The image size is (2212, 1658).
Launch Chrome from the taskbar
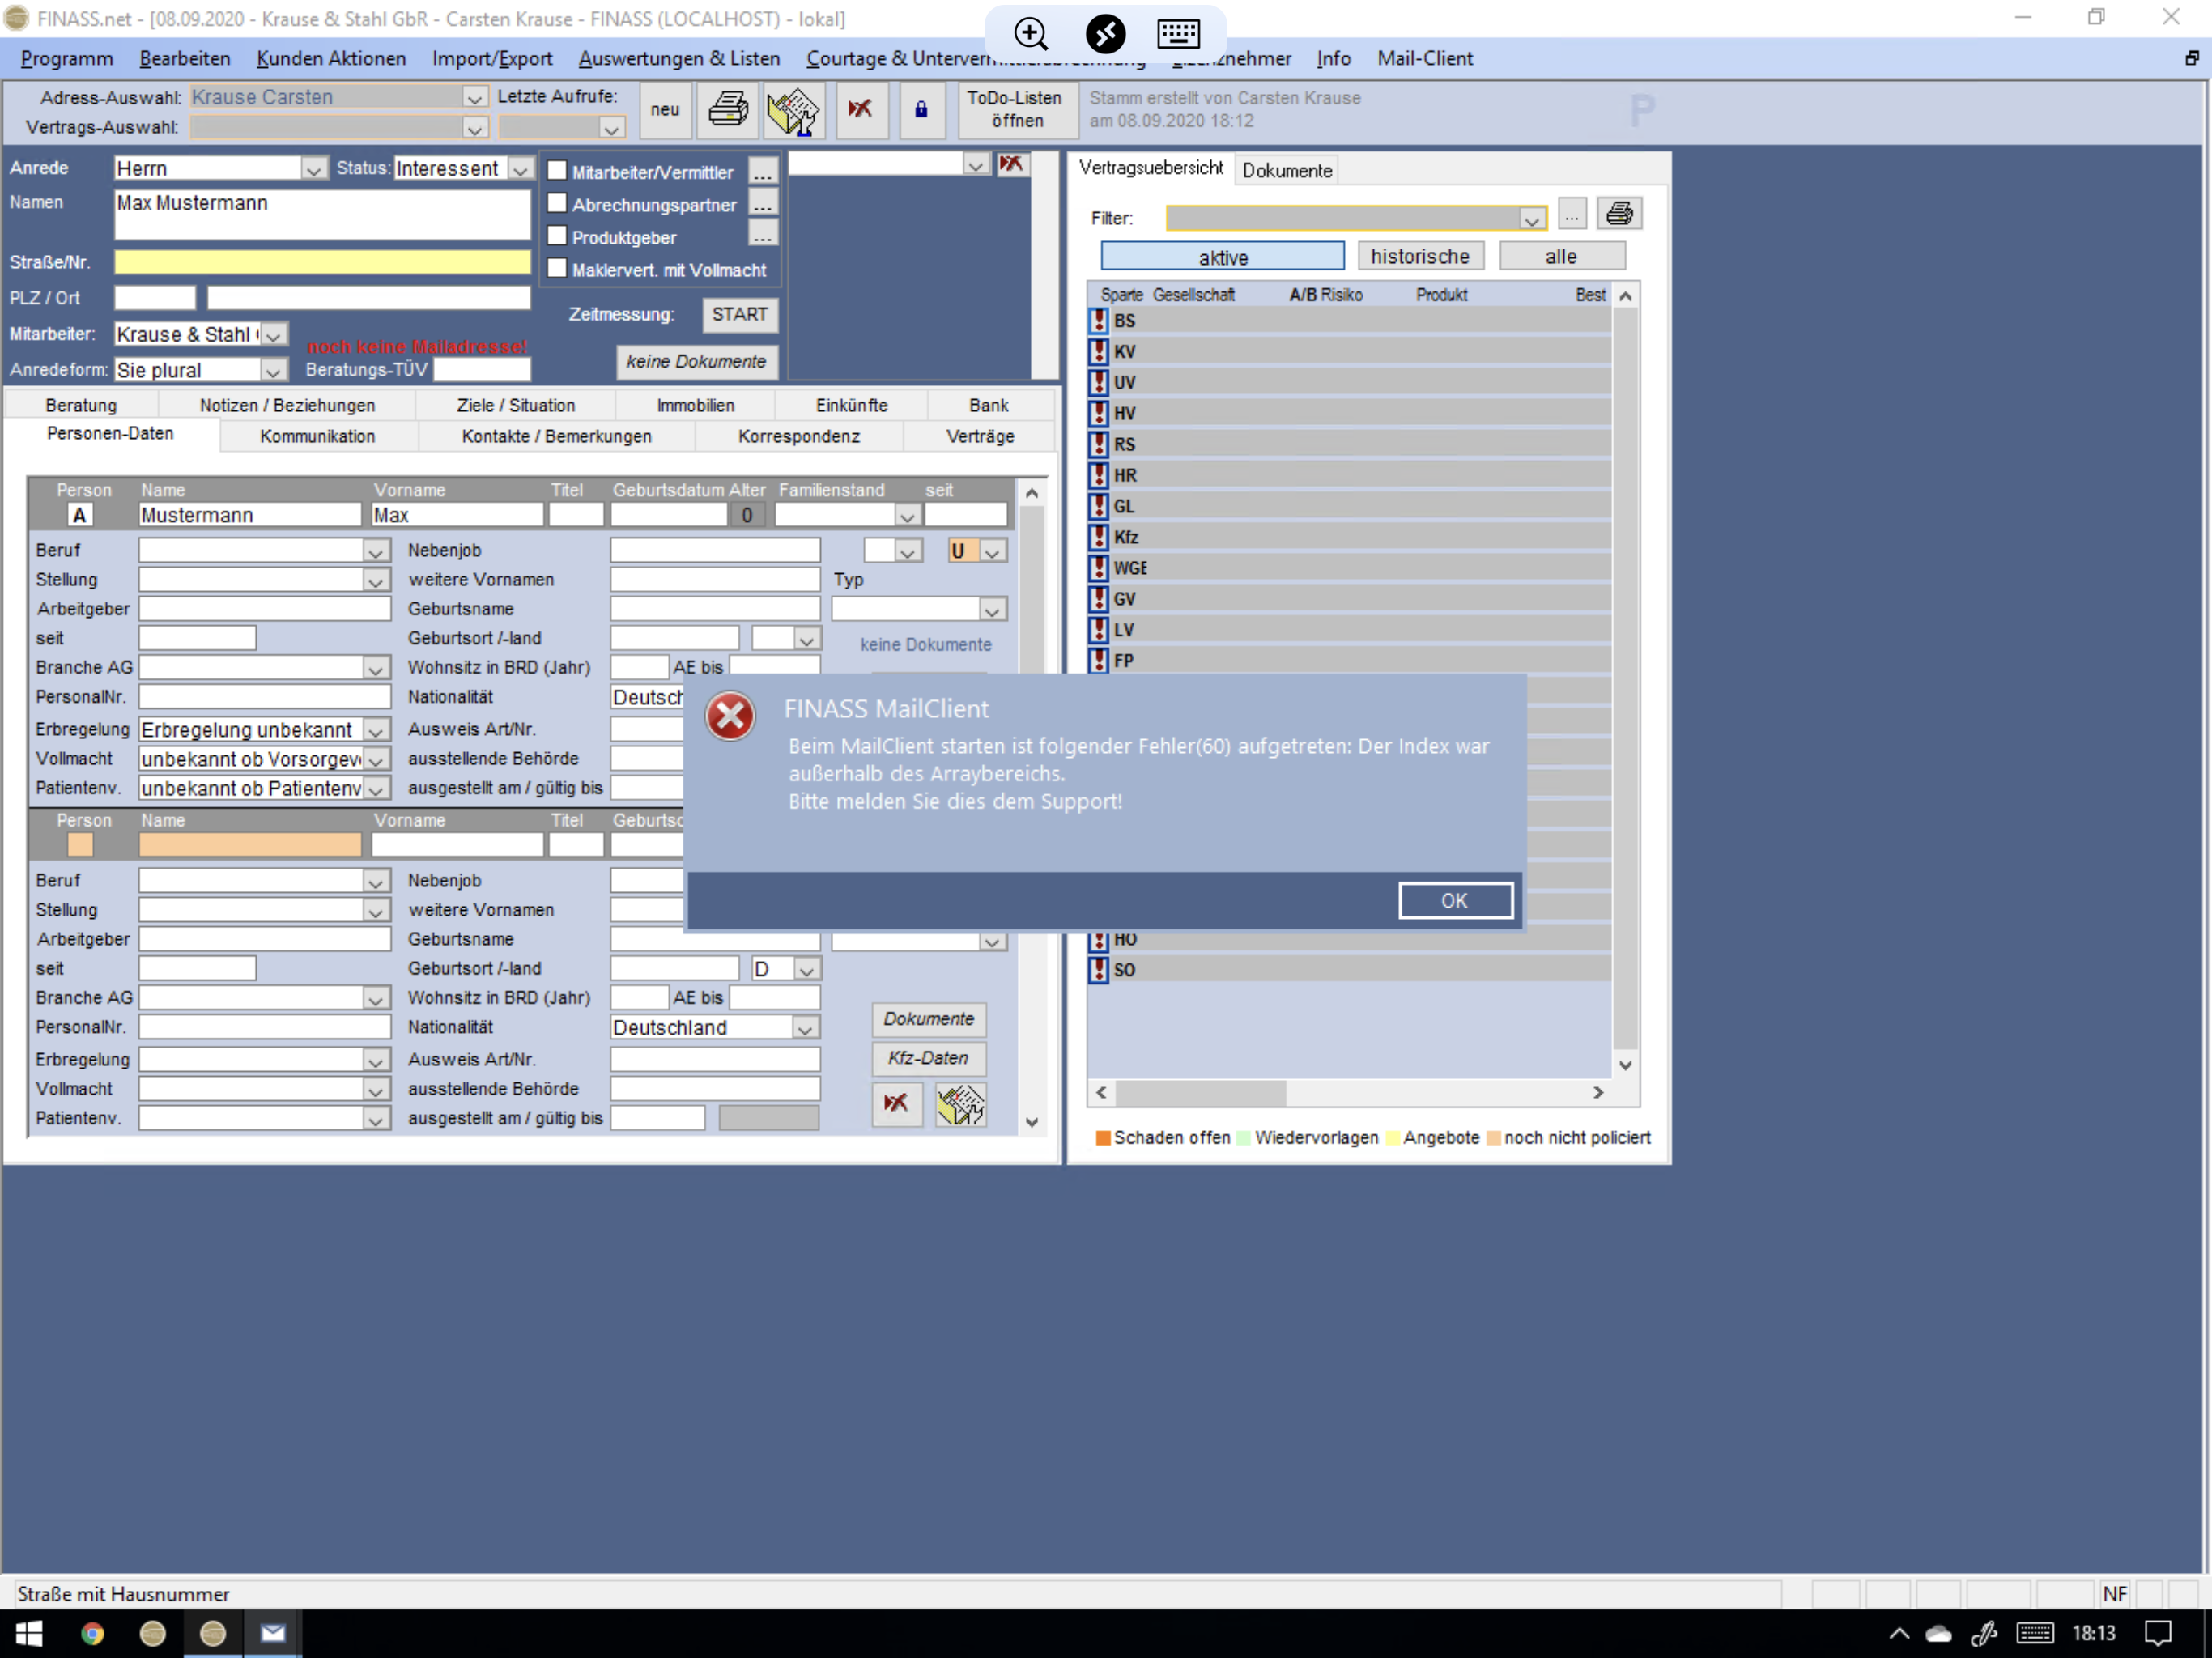click(x=92, y=1632)
